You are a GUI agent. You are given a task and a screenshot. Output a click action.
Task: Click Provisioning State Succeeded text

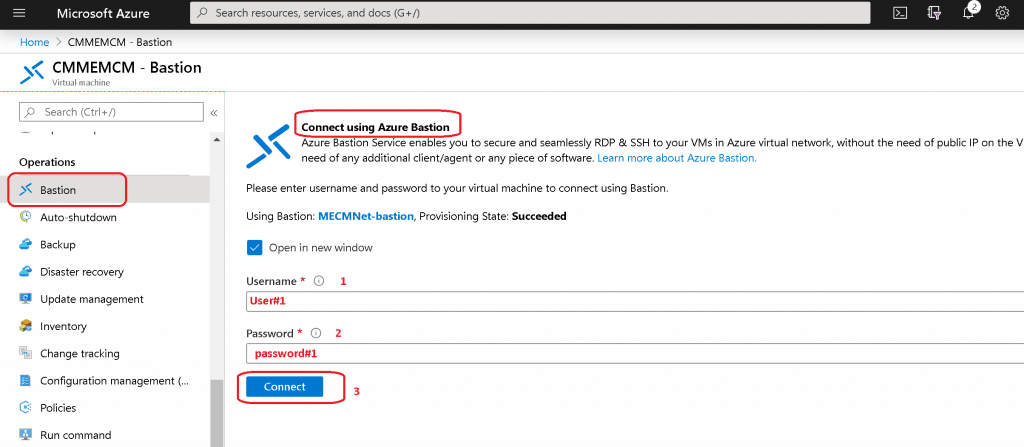(492, 216)
